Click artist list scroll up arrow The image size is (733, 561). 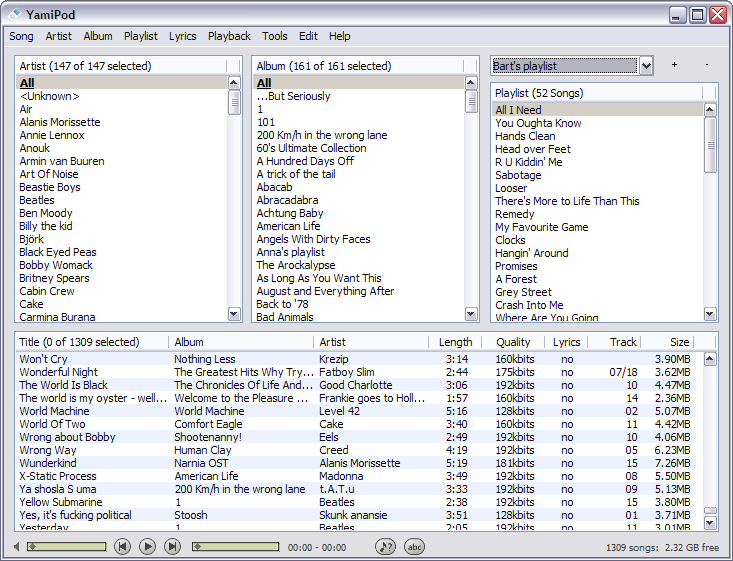point(234,83)
